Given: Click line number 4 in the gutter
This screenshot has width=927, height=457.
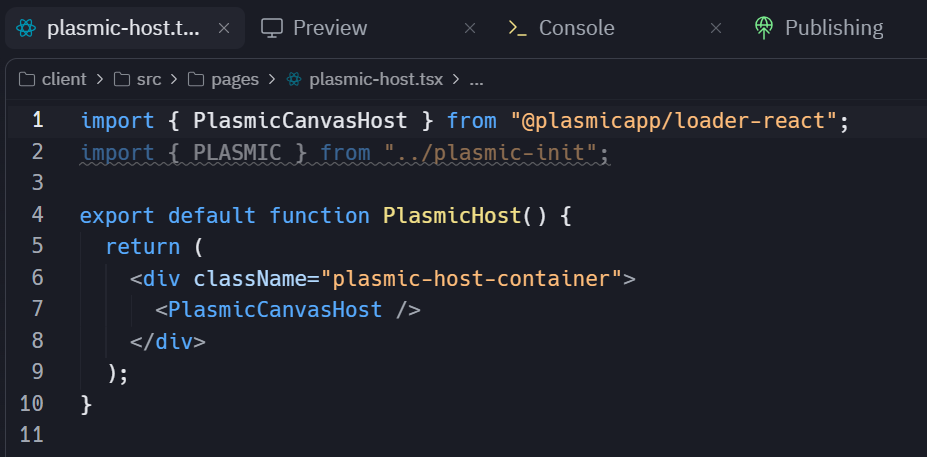Looking at the screenshot, I should 37,215.
